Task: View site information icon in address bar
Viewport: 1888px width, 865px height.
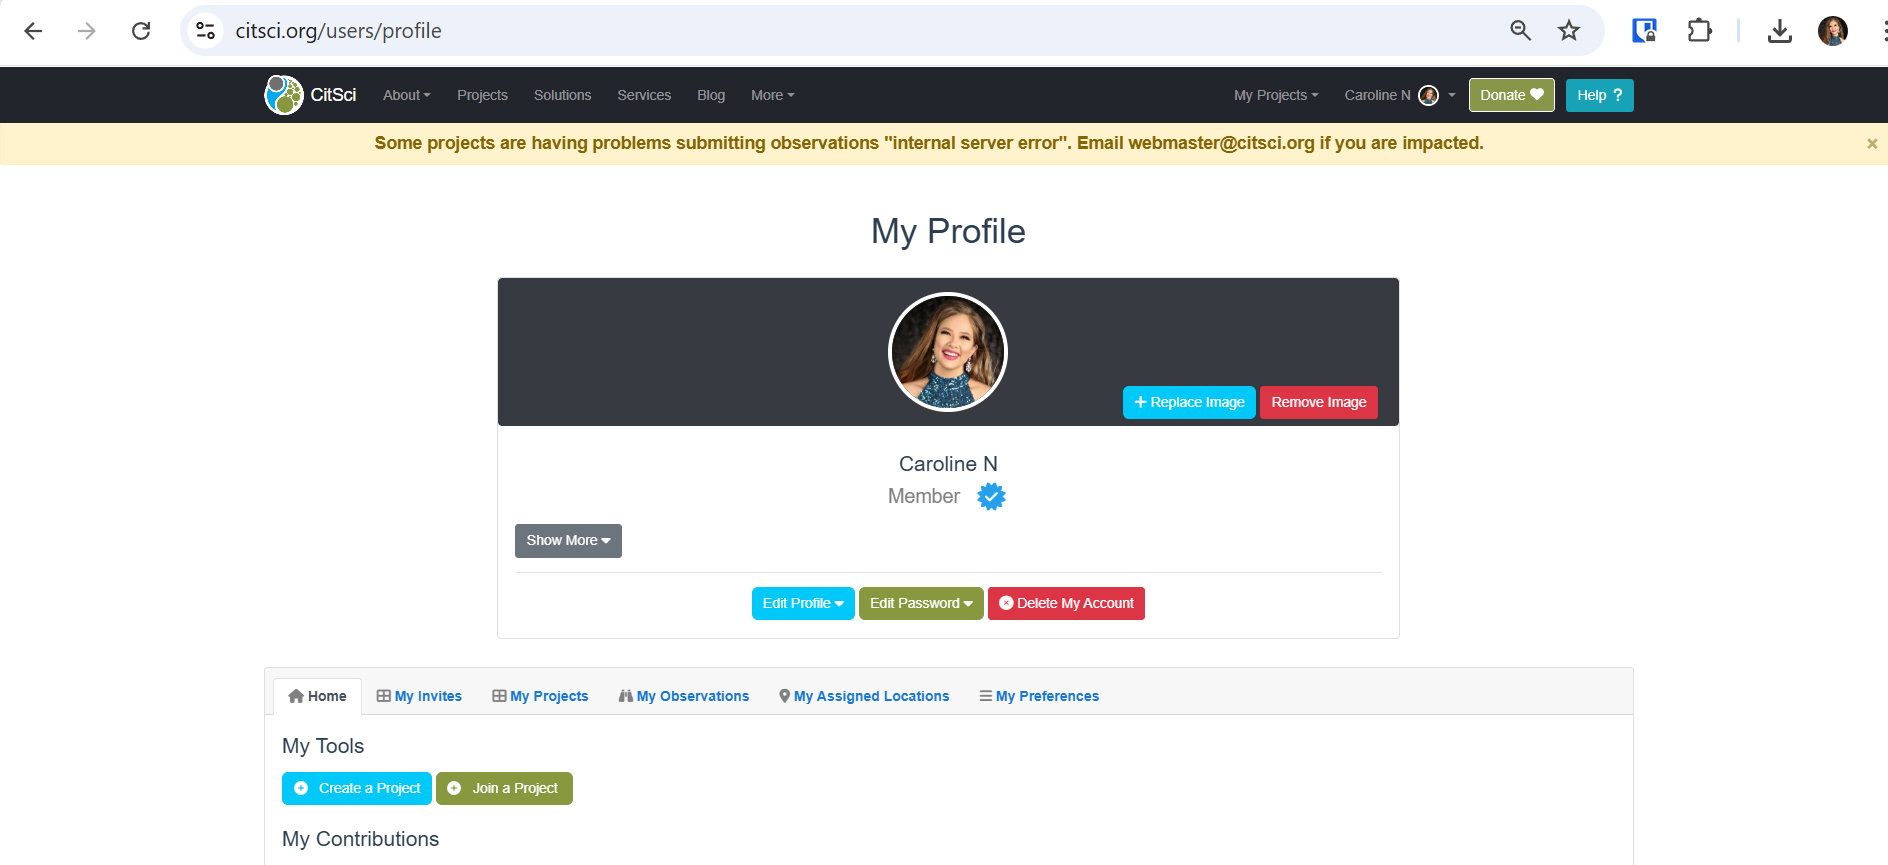Action: point(206,31)
